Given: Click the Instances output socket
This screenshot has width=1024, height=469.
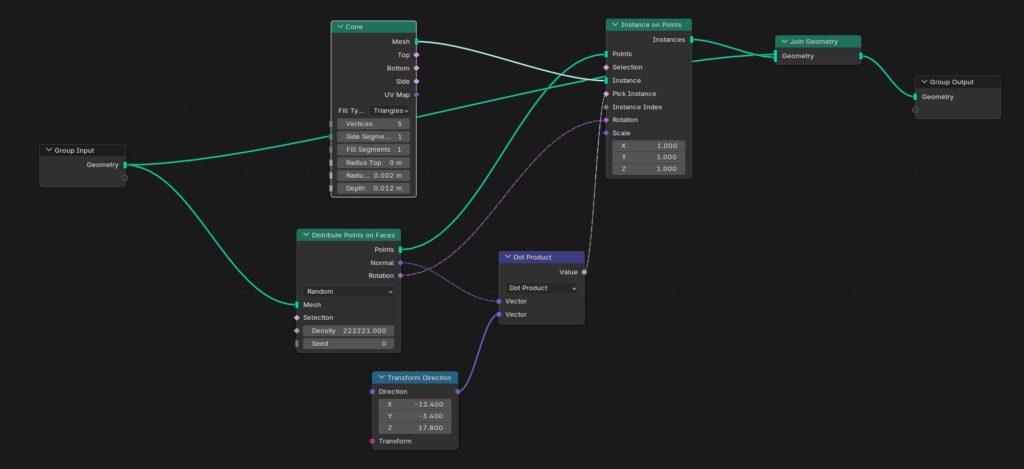Looking at the screenshot, I should [691, 40].
